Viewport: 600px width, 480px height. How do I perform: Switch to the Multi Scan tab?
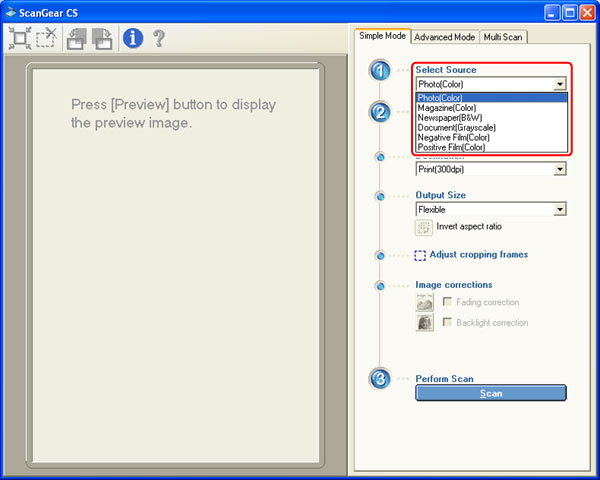pos(503,37)
